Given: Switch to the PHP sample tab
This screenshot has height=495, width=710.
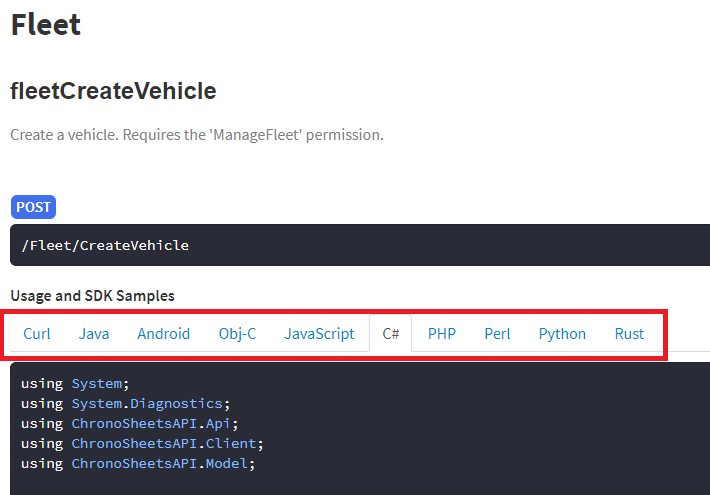Looking at the screenshot, I should pyautogui.click(x=442, y=334).
